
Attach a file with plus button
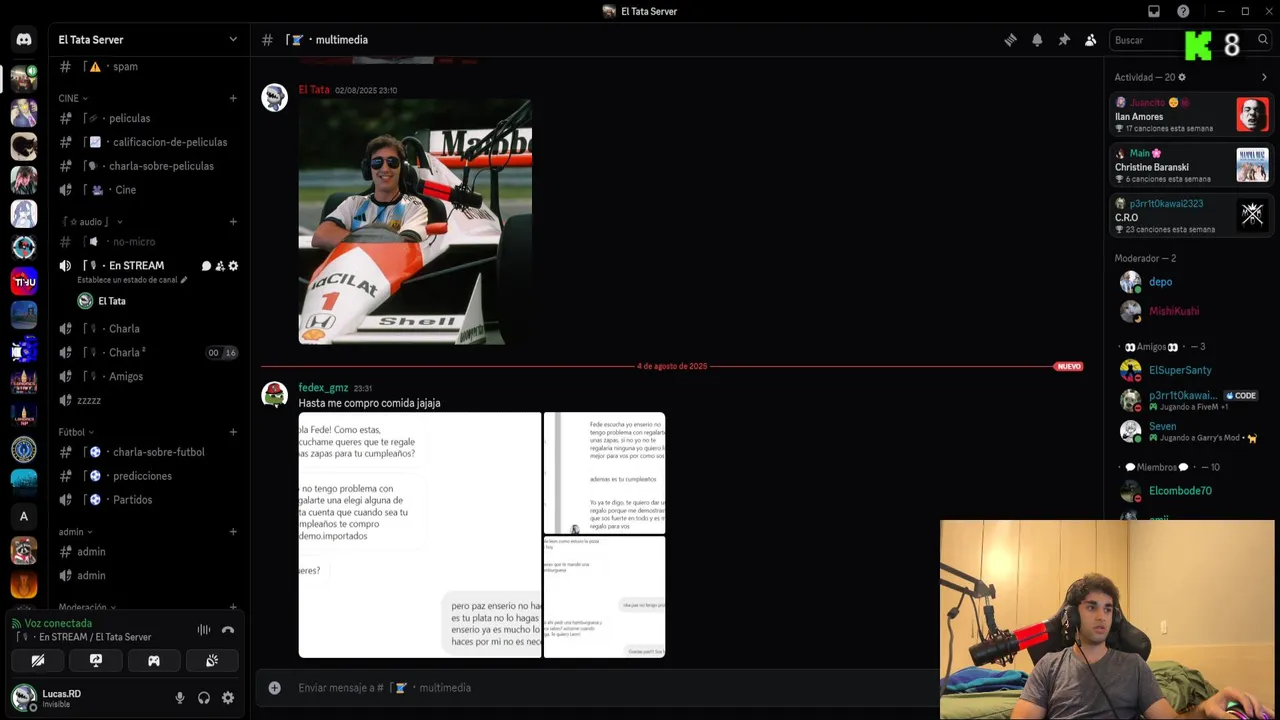[275, 688]
